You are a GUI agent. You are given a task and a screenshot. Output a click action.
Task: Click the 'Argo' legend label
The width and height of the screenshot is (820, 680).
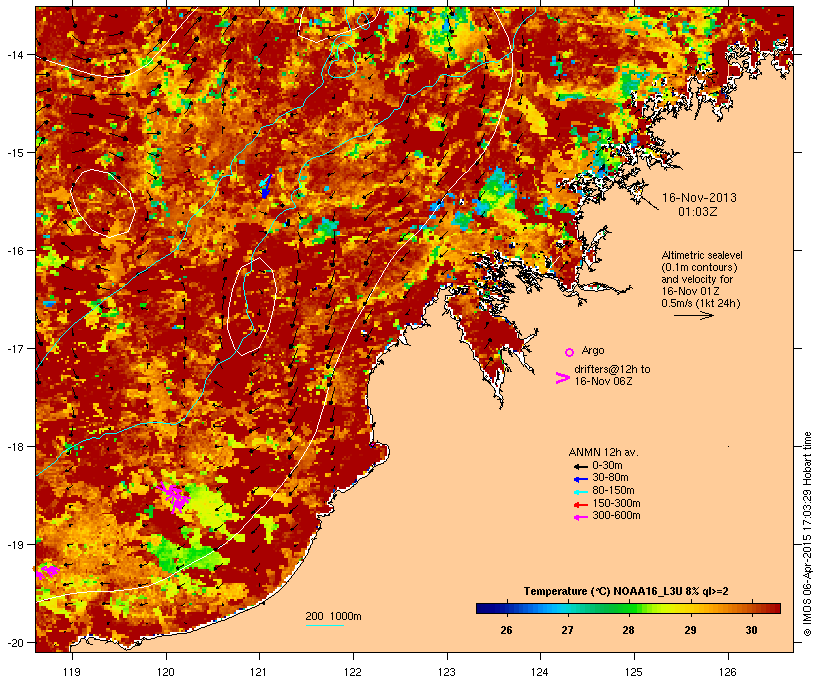pyautogui.click(x=593, y=350)
